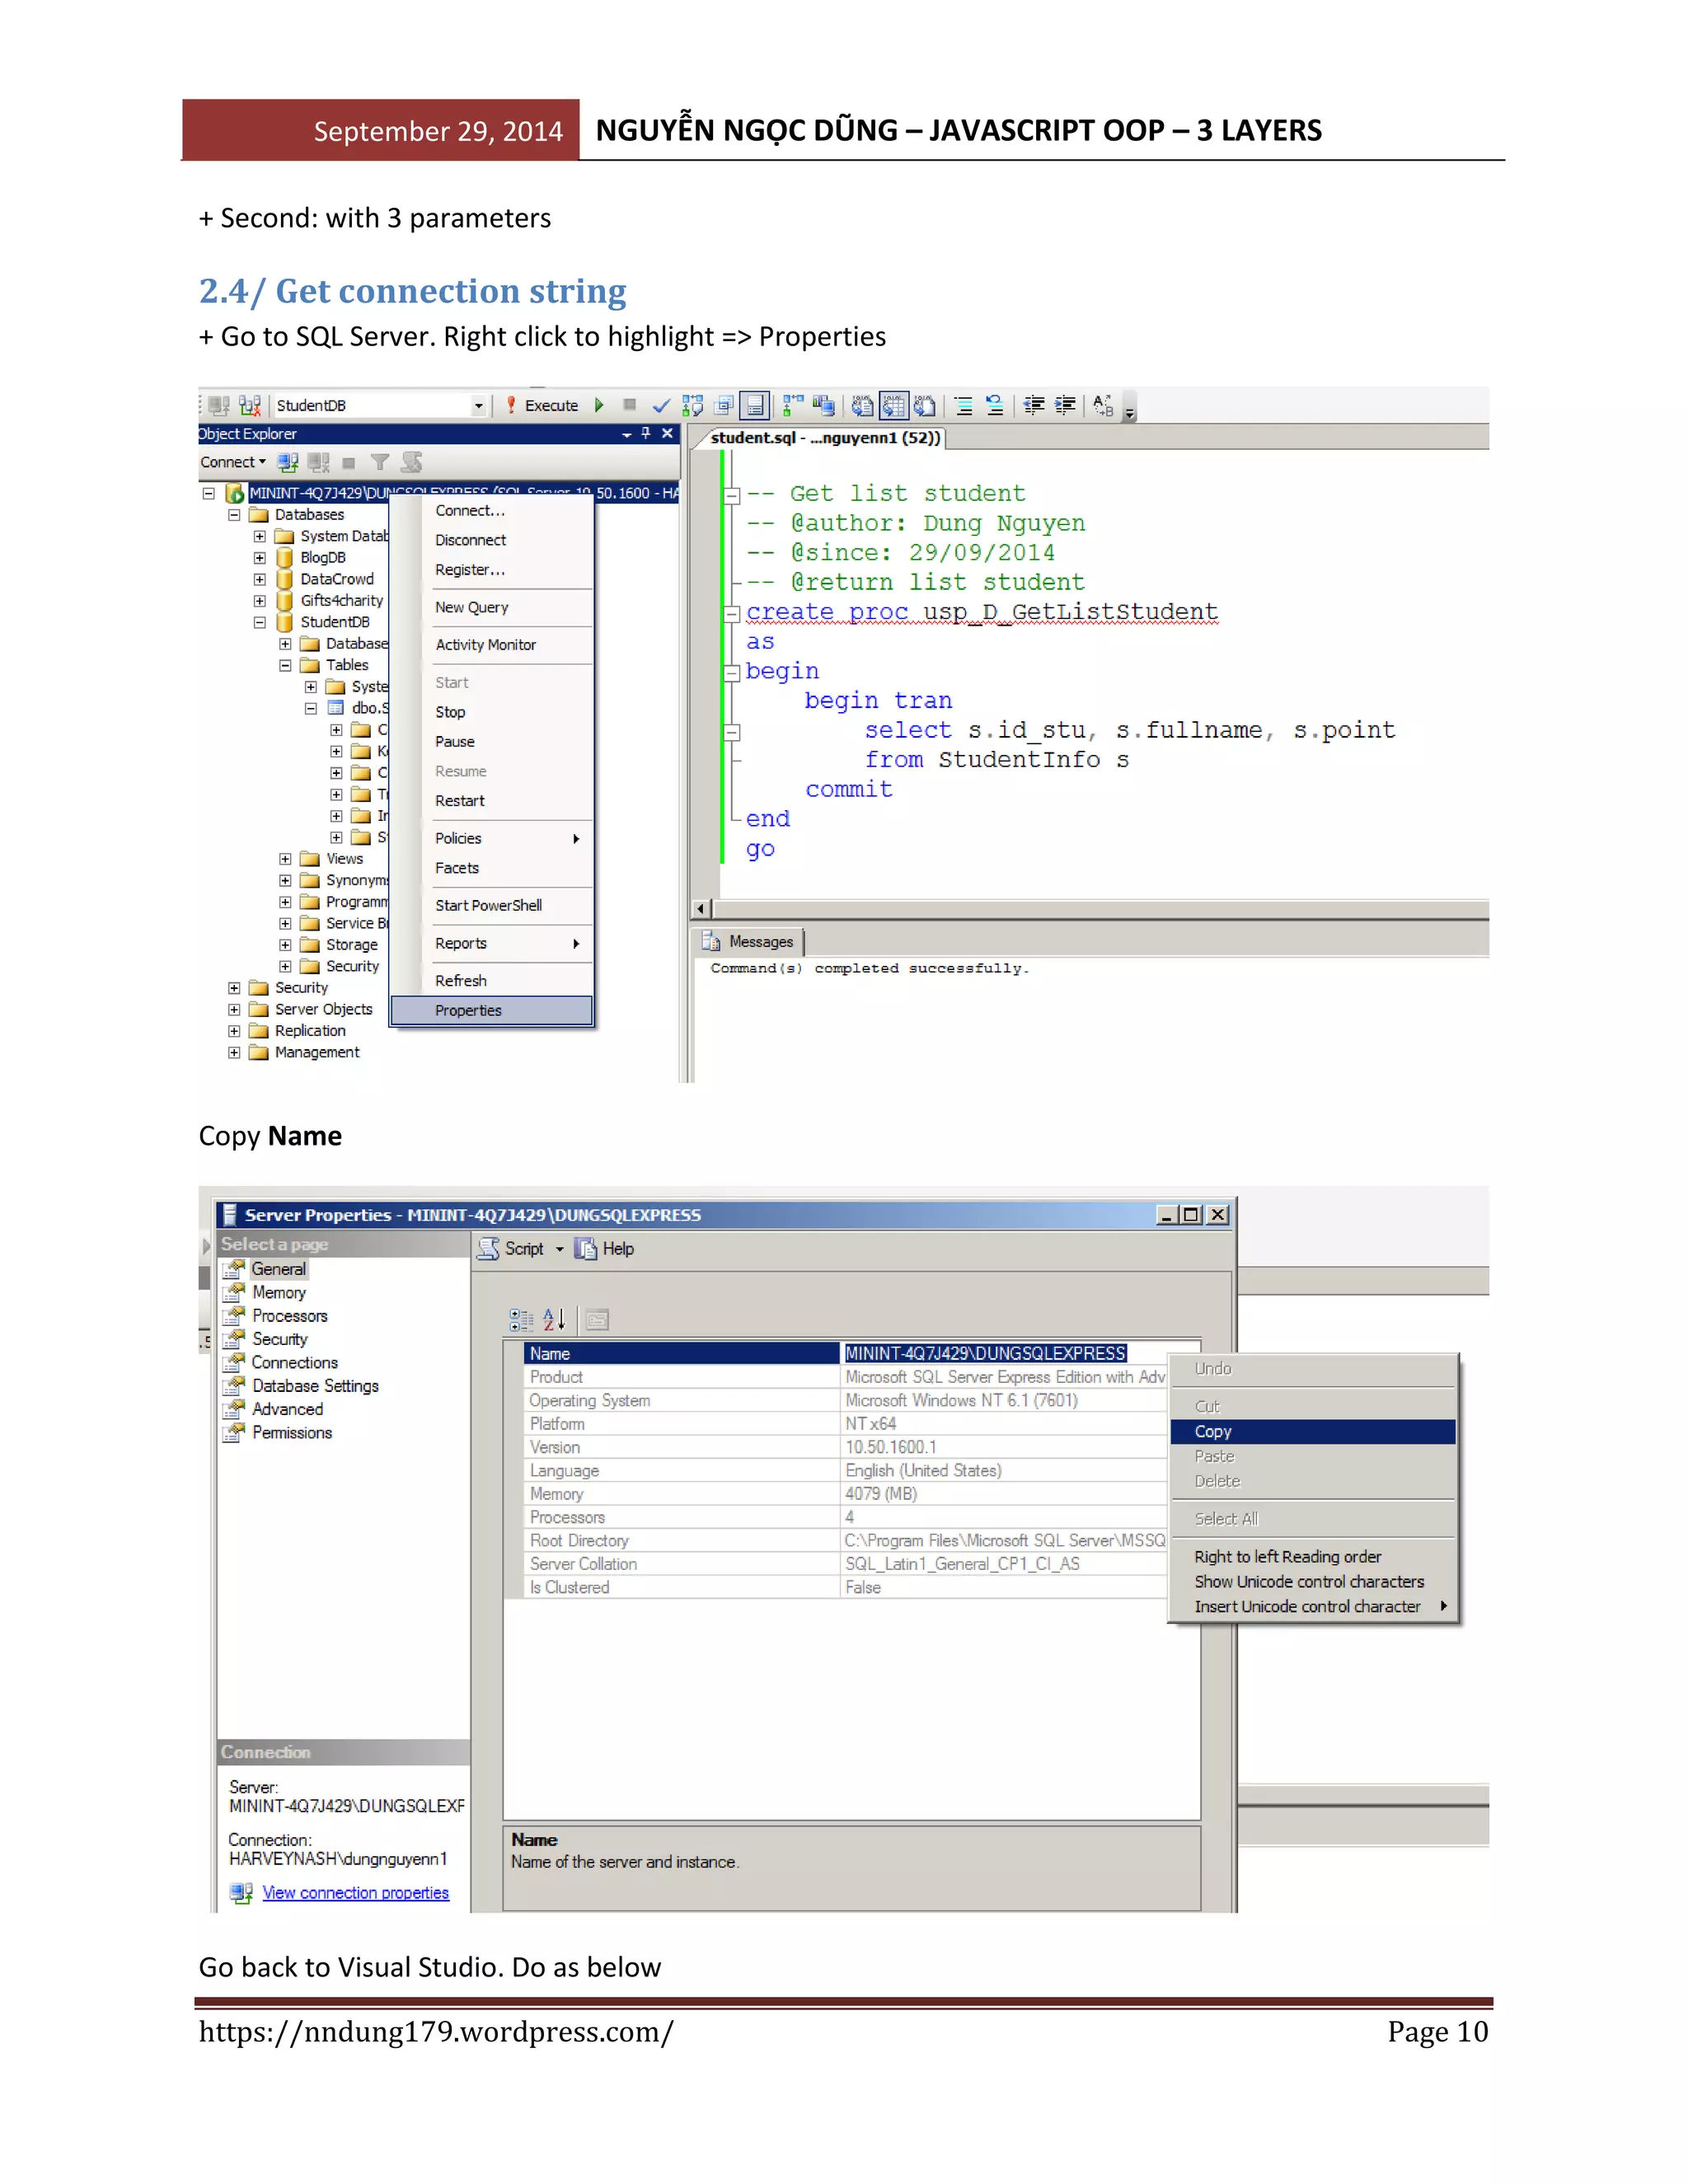Choose Properties in the context menu
This screenshot has height=2184, width=1688.
468,1010
